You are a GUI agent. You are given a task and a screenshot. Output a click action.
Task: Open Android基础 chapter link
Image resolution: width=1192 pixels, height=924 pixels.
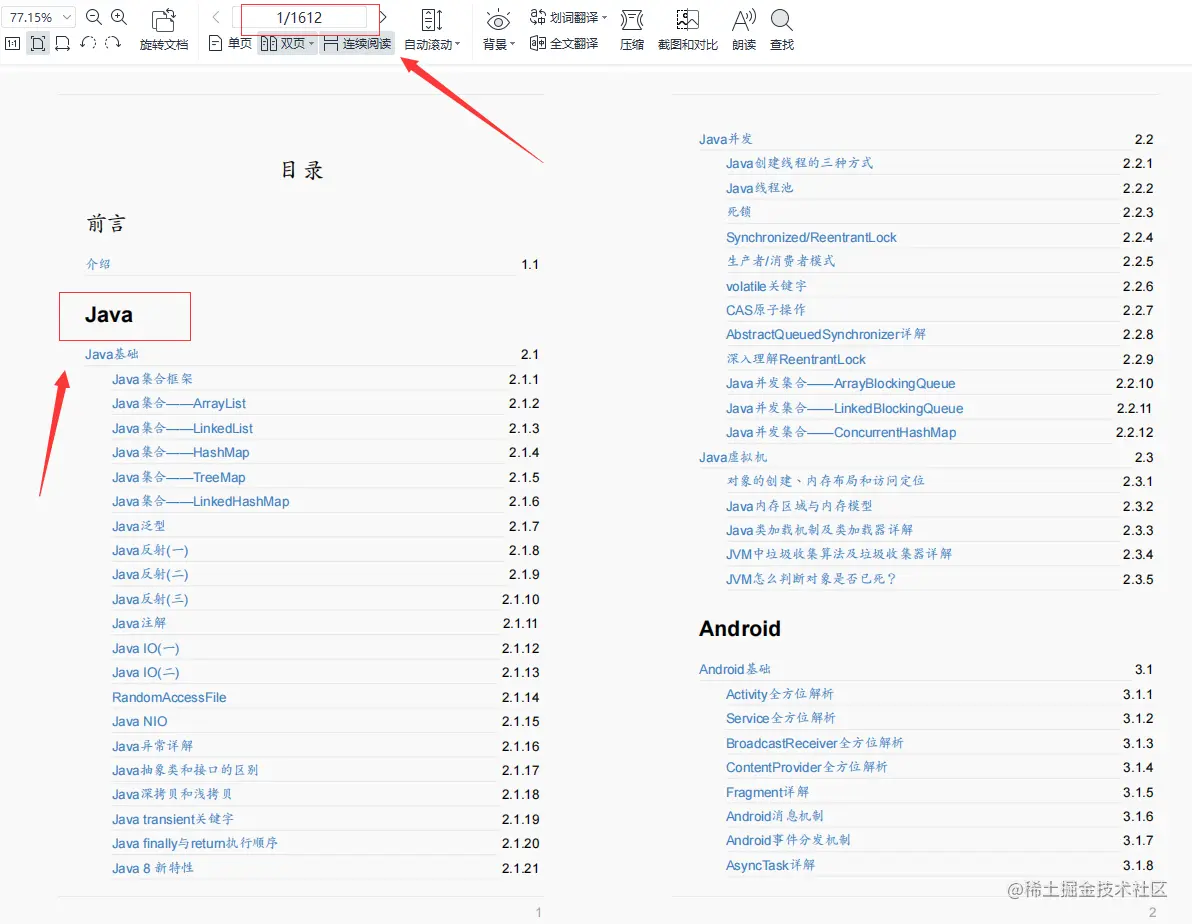tap(734, 669)
